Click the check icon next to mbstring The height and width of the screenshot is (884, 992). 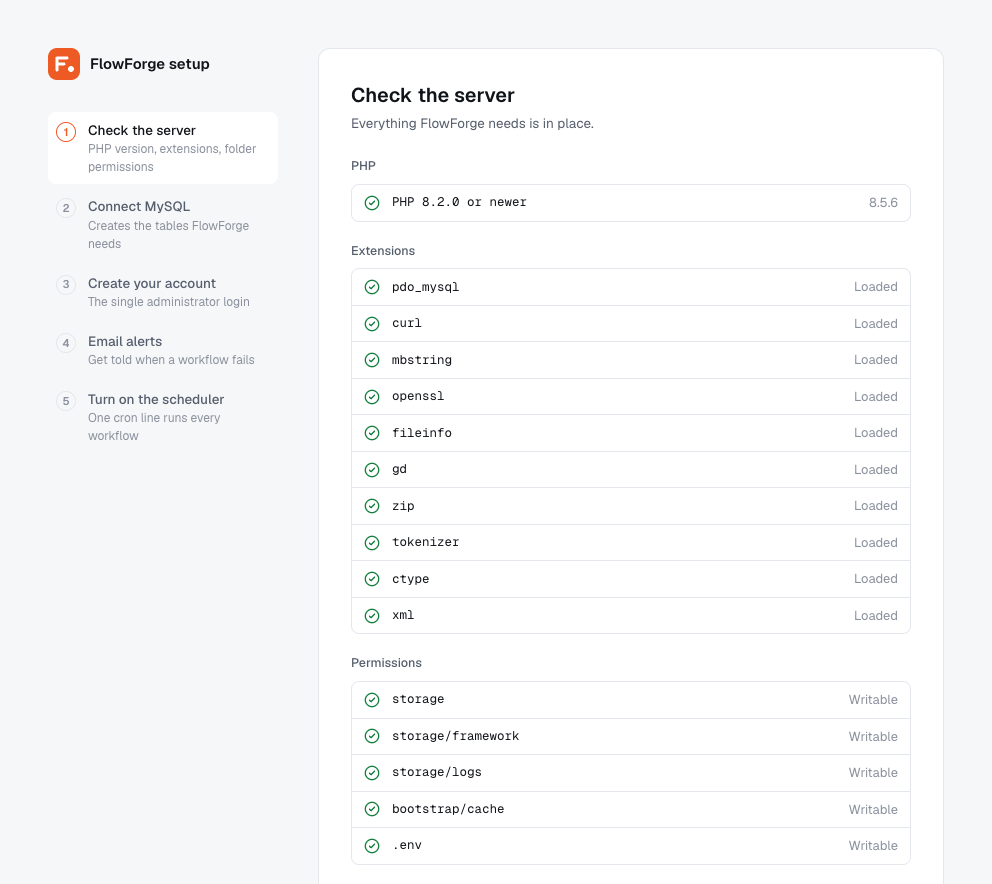[372, 360]
